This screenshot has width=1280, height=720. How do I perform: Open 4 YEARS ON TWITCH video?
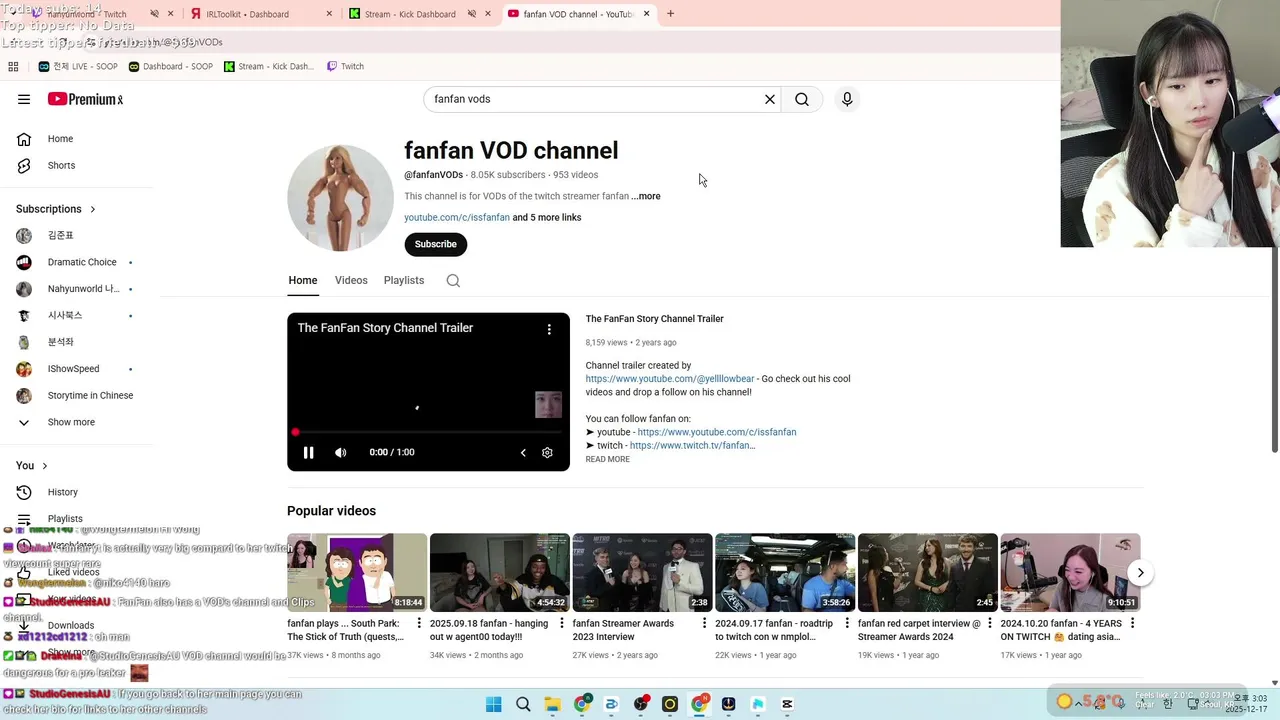[1070, 573]
